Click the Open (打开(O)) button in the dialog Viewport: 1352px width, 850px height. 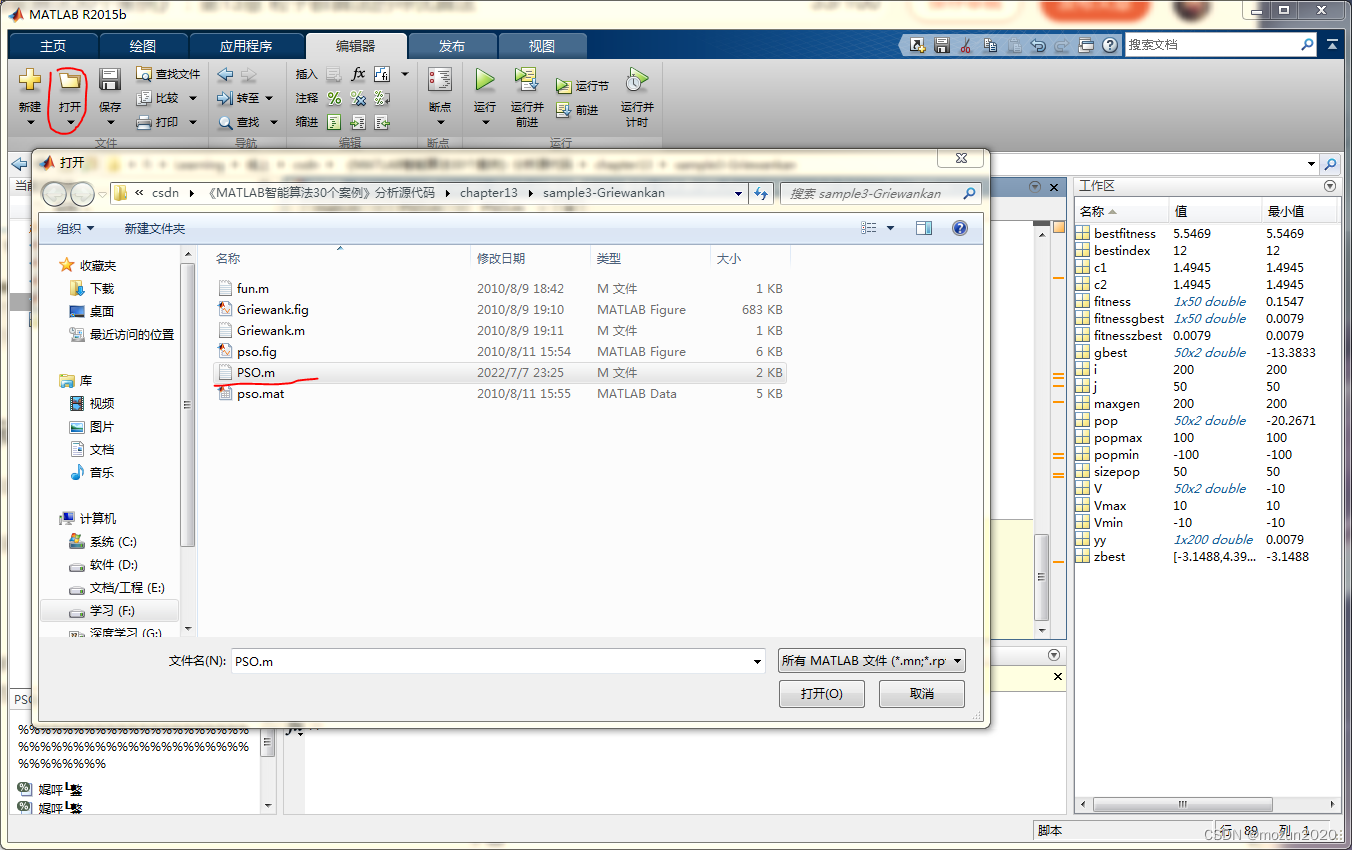tap(821, 694)
